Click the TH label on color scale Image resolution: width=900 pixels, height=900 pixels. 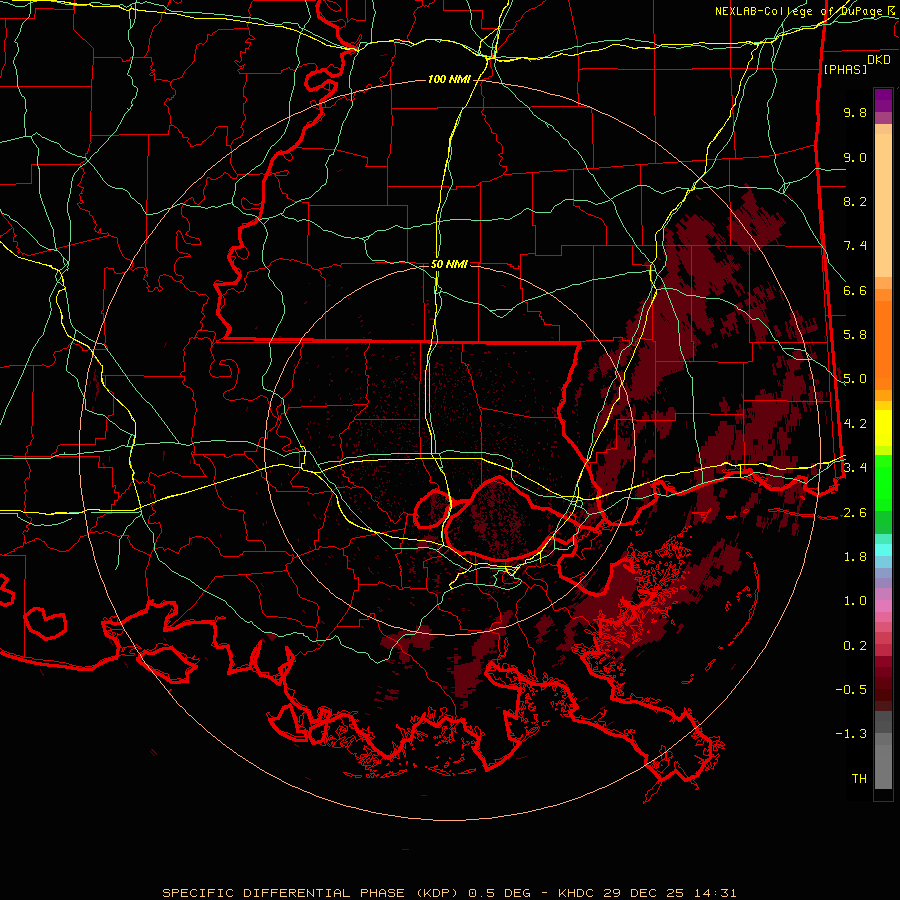coord(859,779)
